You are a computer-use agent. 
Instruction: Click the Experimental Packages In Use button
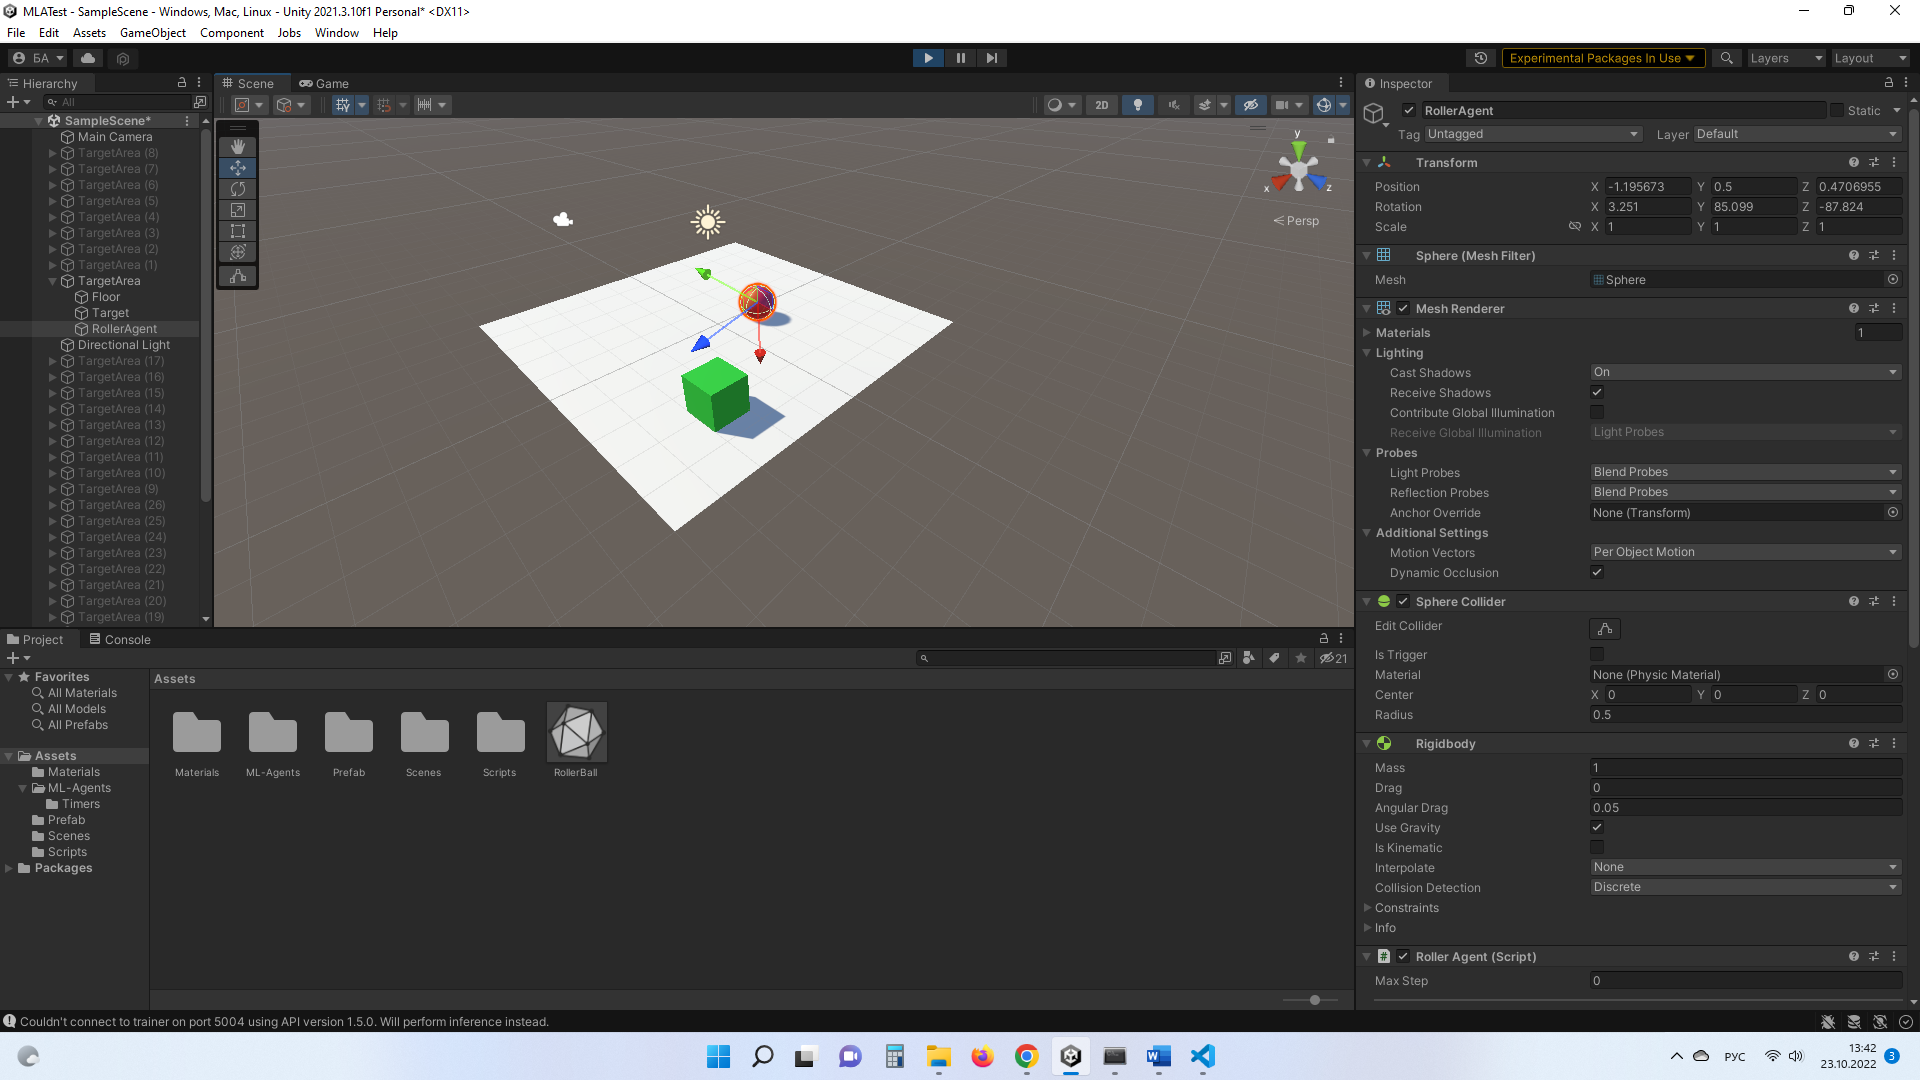pos(1603,58)
